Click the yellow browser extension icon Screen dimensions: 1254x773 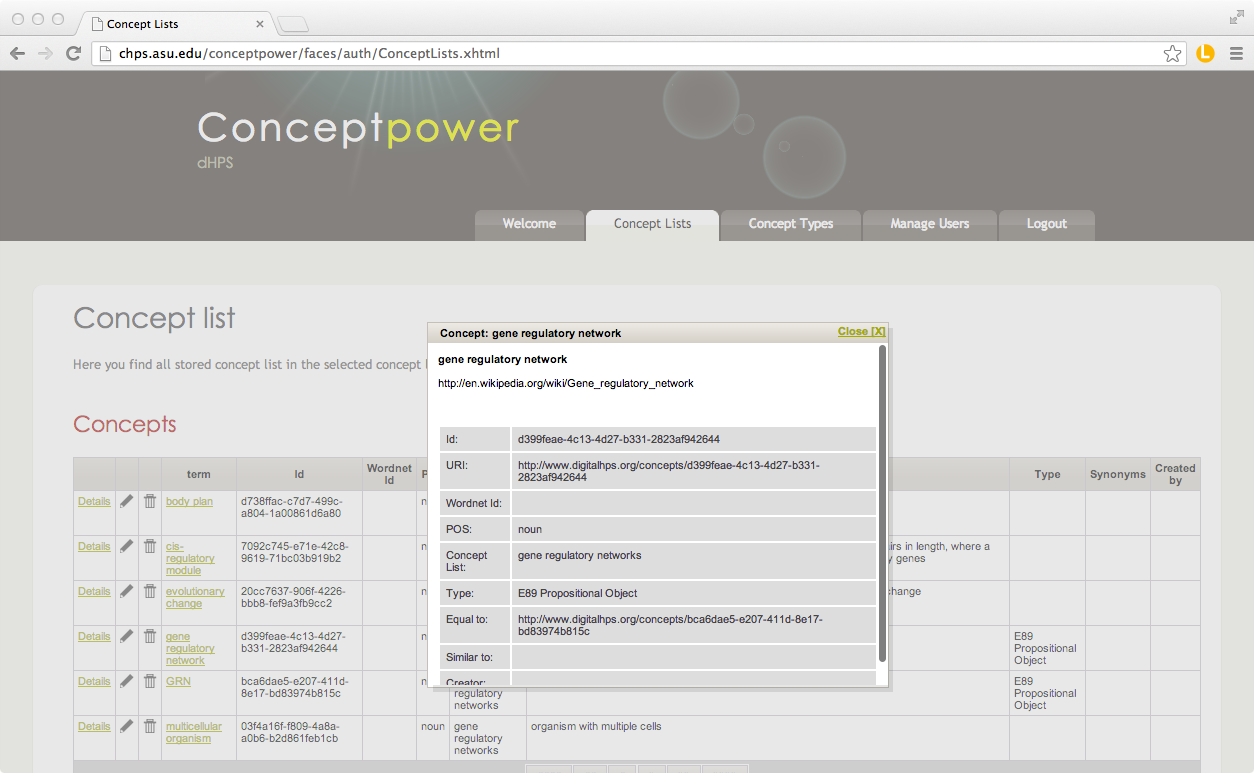(1205, 53)
